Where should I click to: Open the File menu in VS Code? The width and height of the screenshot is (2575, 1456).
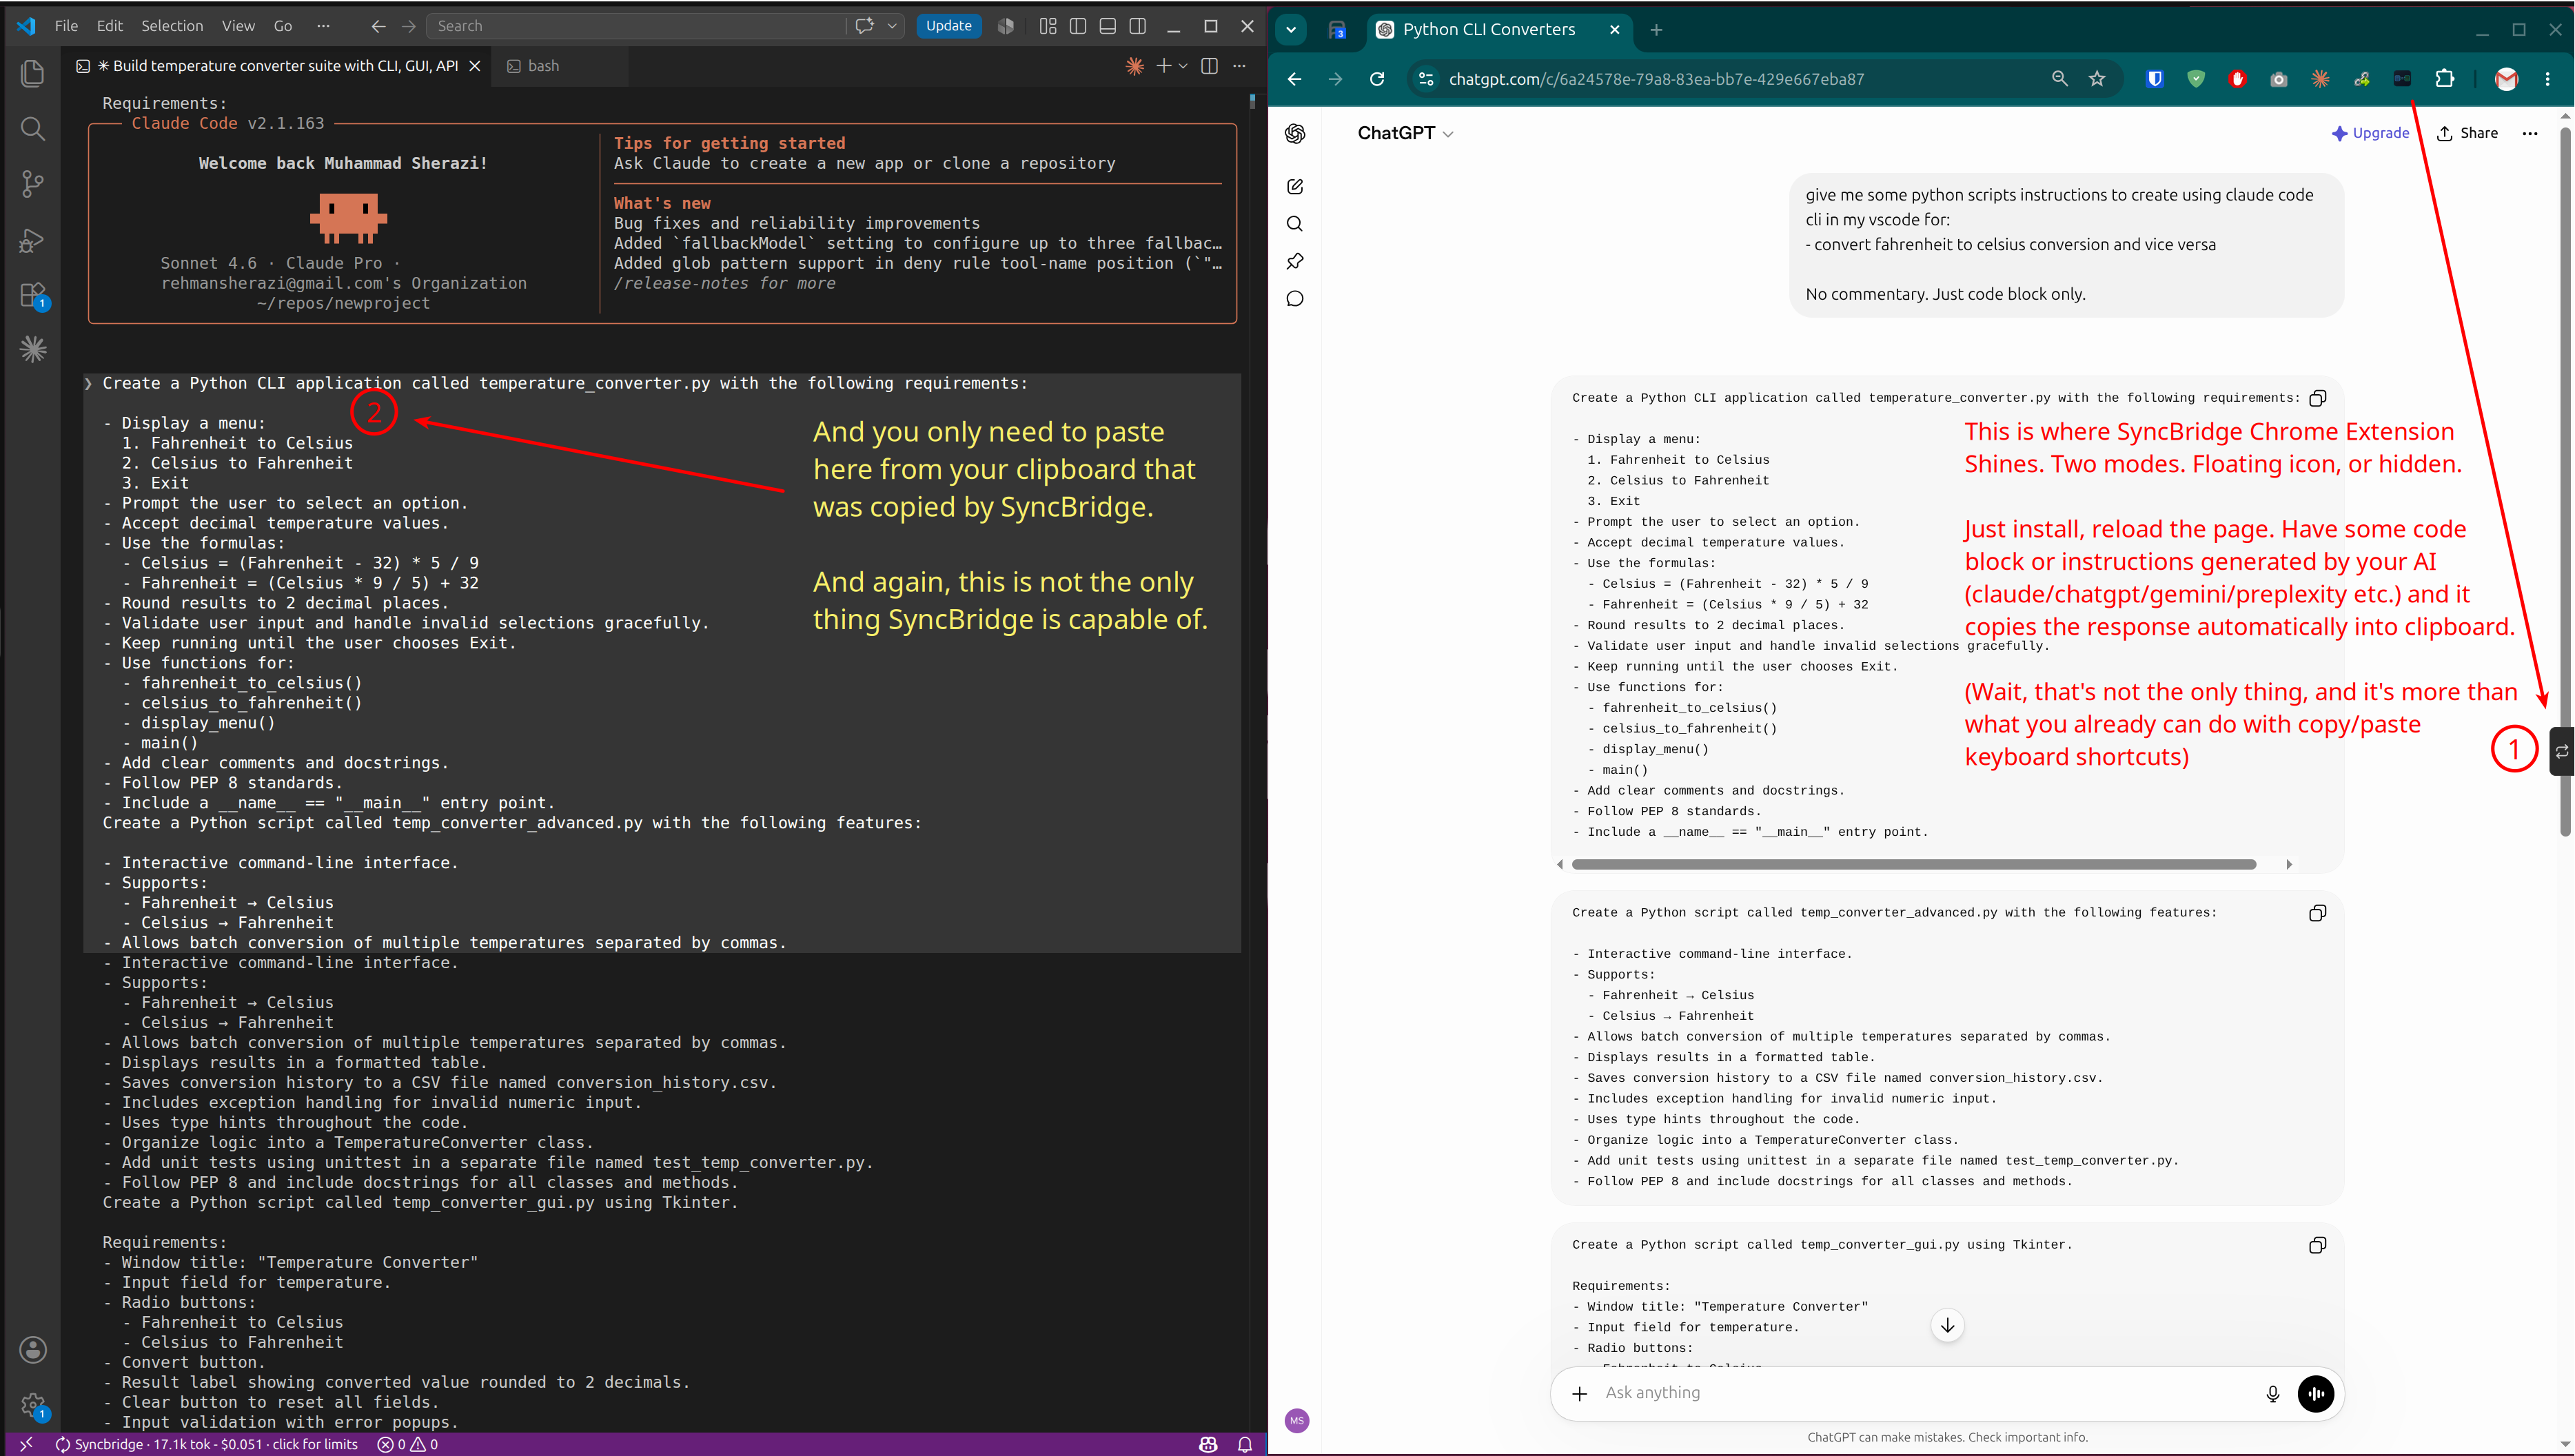pyautogui.click(x=66, y=26)
